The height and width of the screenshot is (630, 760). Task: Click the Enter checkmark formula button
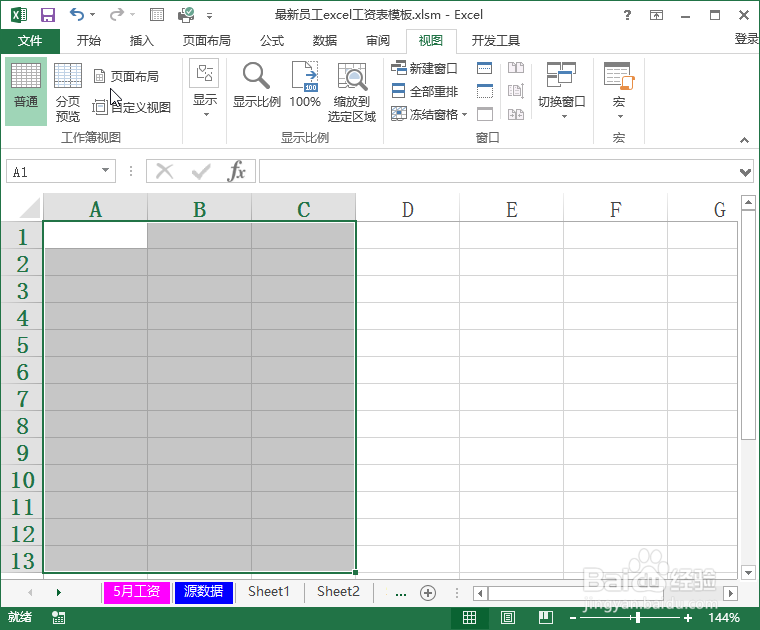pos(201,172)
